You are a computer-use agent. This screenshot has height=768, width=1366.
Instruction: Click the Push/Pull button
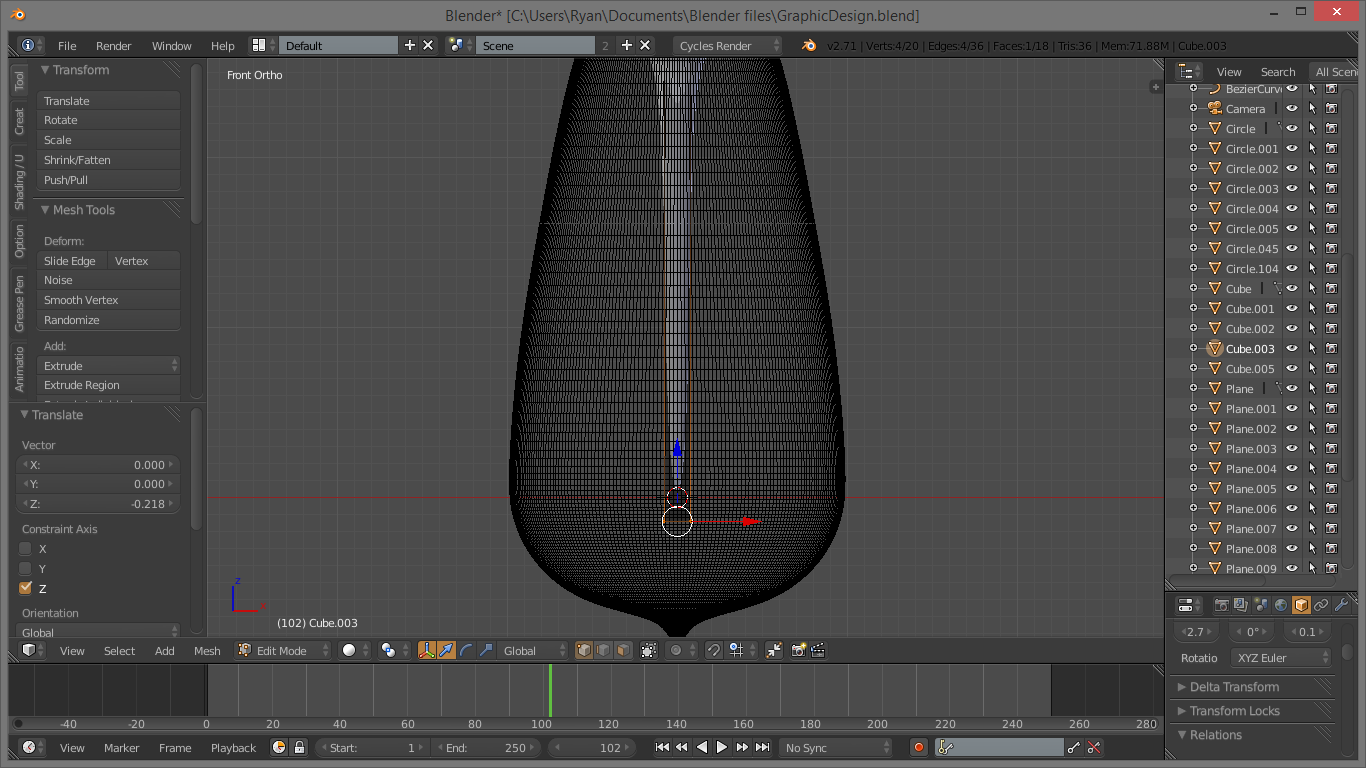[x=109, y=180]
